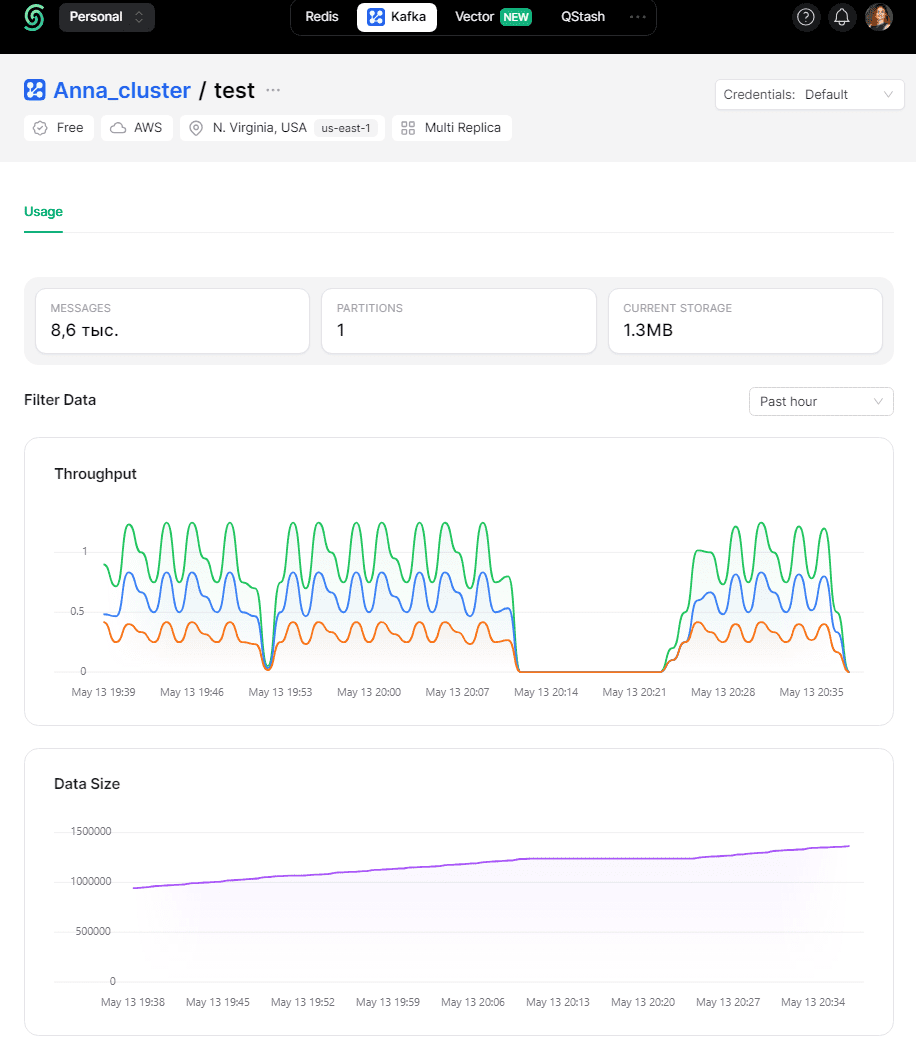Click the Upstash logo icon
The height and width of the screenshot is (1052, 916).
click(34, 17)
